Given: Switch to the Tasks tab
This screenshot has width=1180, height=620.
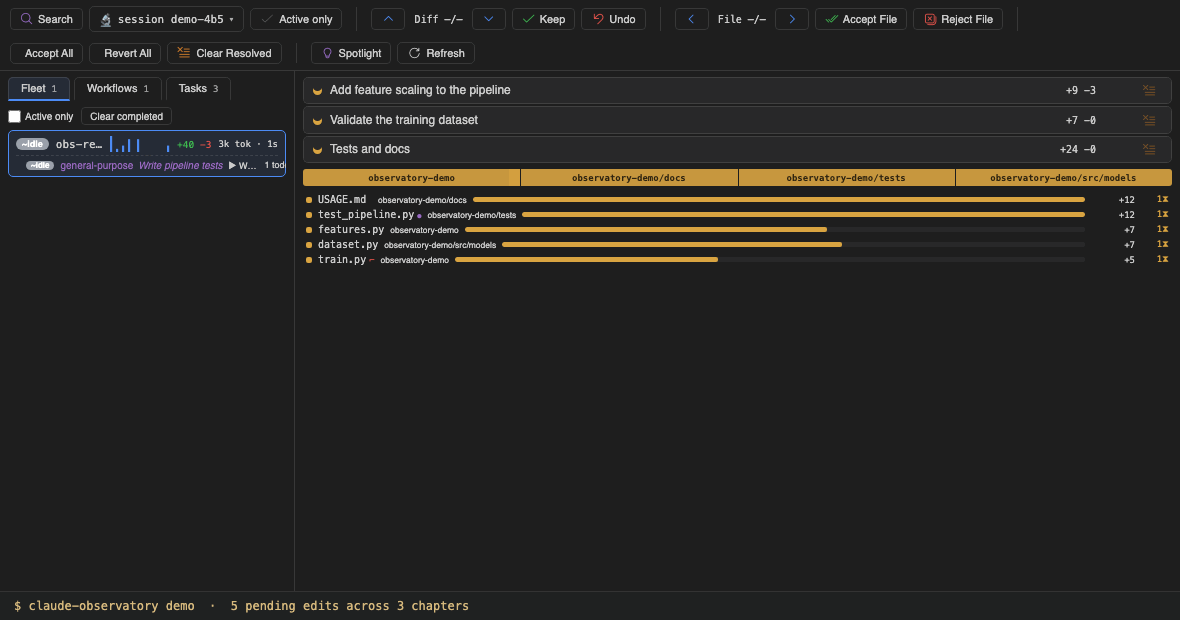Looking at the screenshot, I should coord(198,89).
